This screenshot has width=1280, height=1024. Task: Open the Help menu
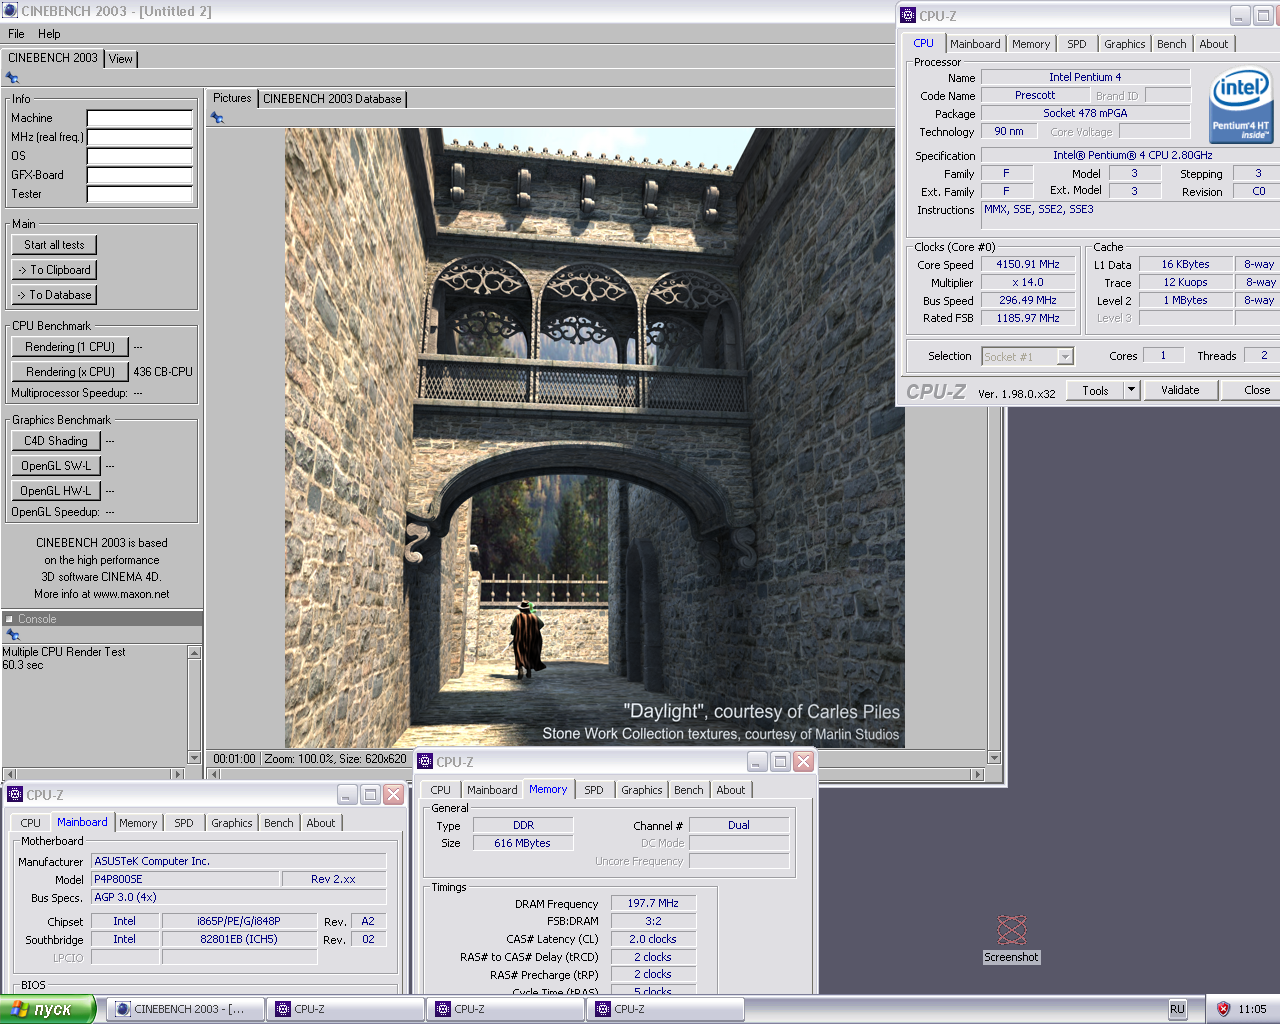coord(49,34)
